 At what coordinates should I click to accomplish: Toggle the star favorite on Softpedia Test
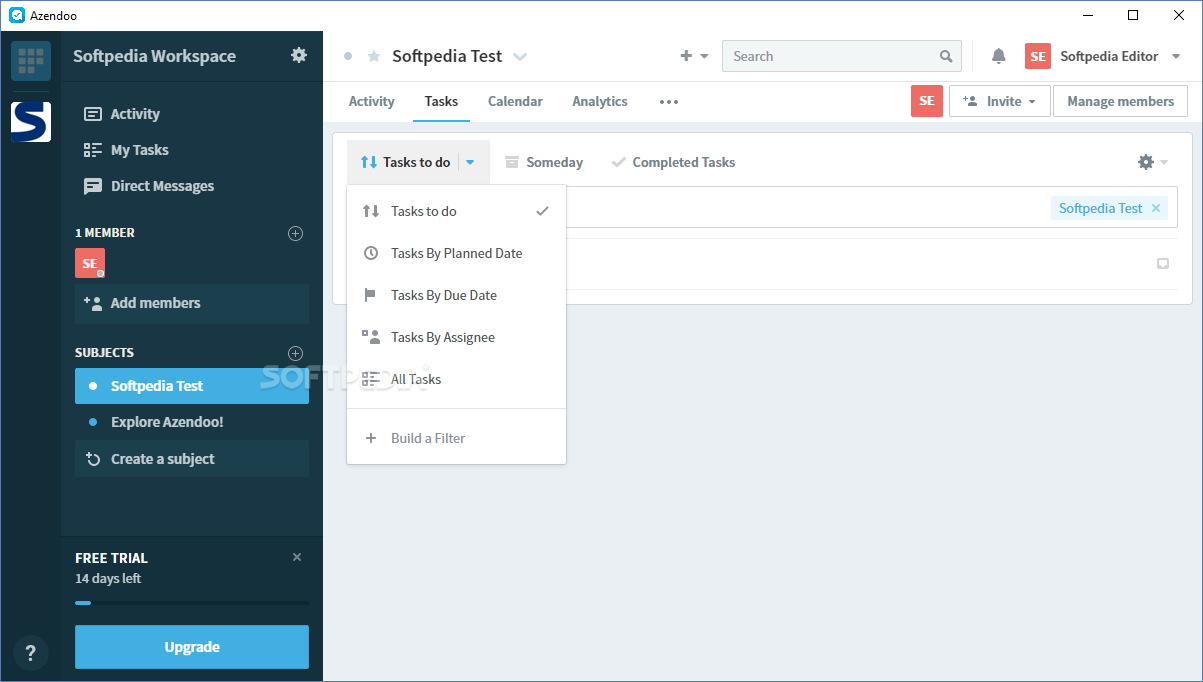[x=374, y=56]
